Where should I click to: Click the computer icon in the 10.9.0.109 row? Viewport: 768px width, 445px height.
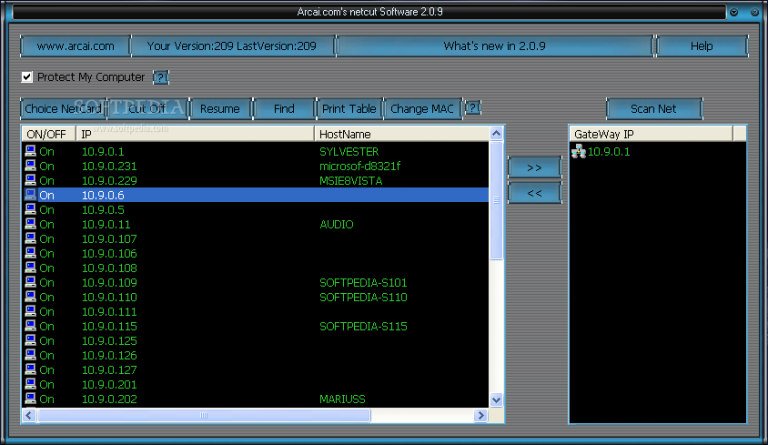pos(30,283)
